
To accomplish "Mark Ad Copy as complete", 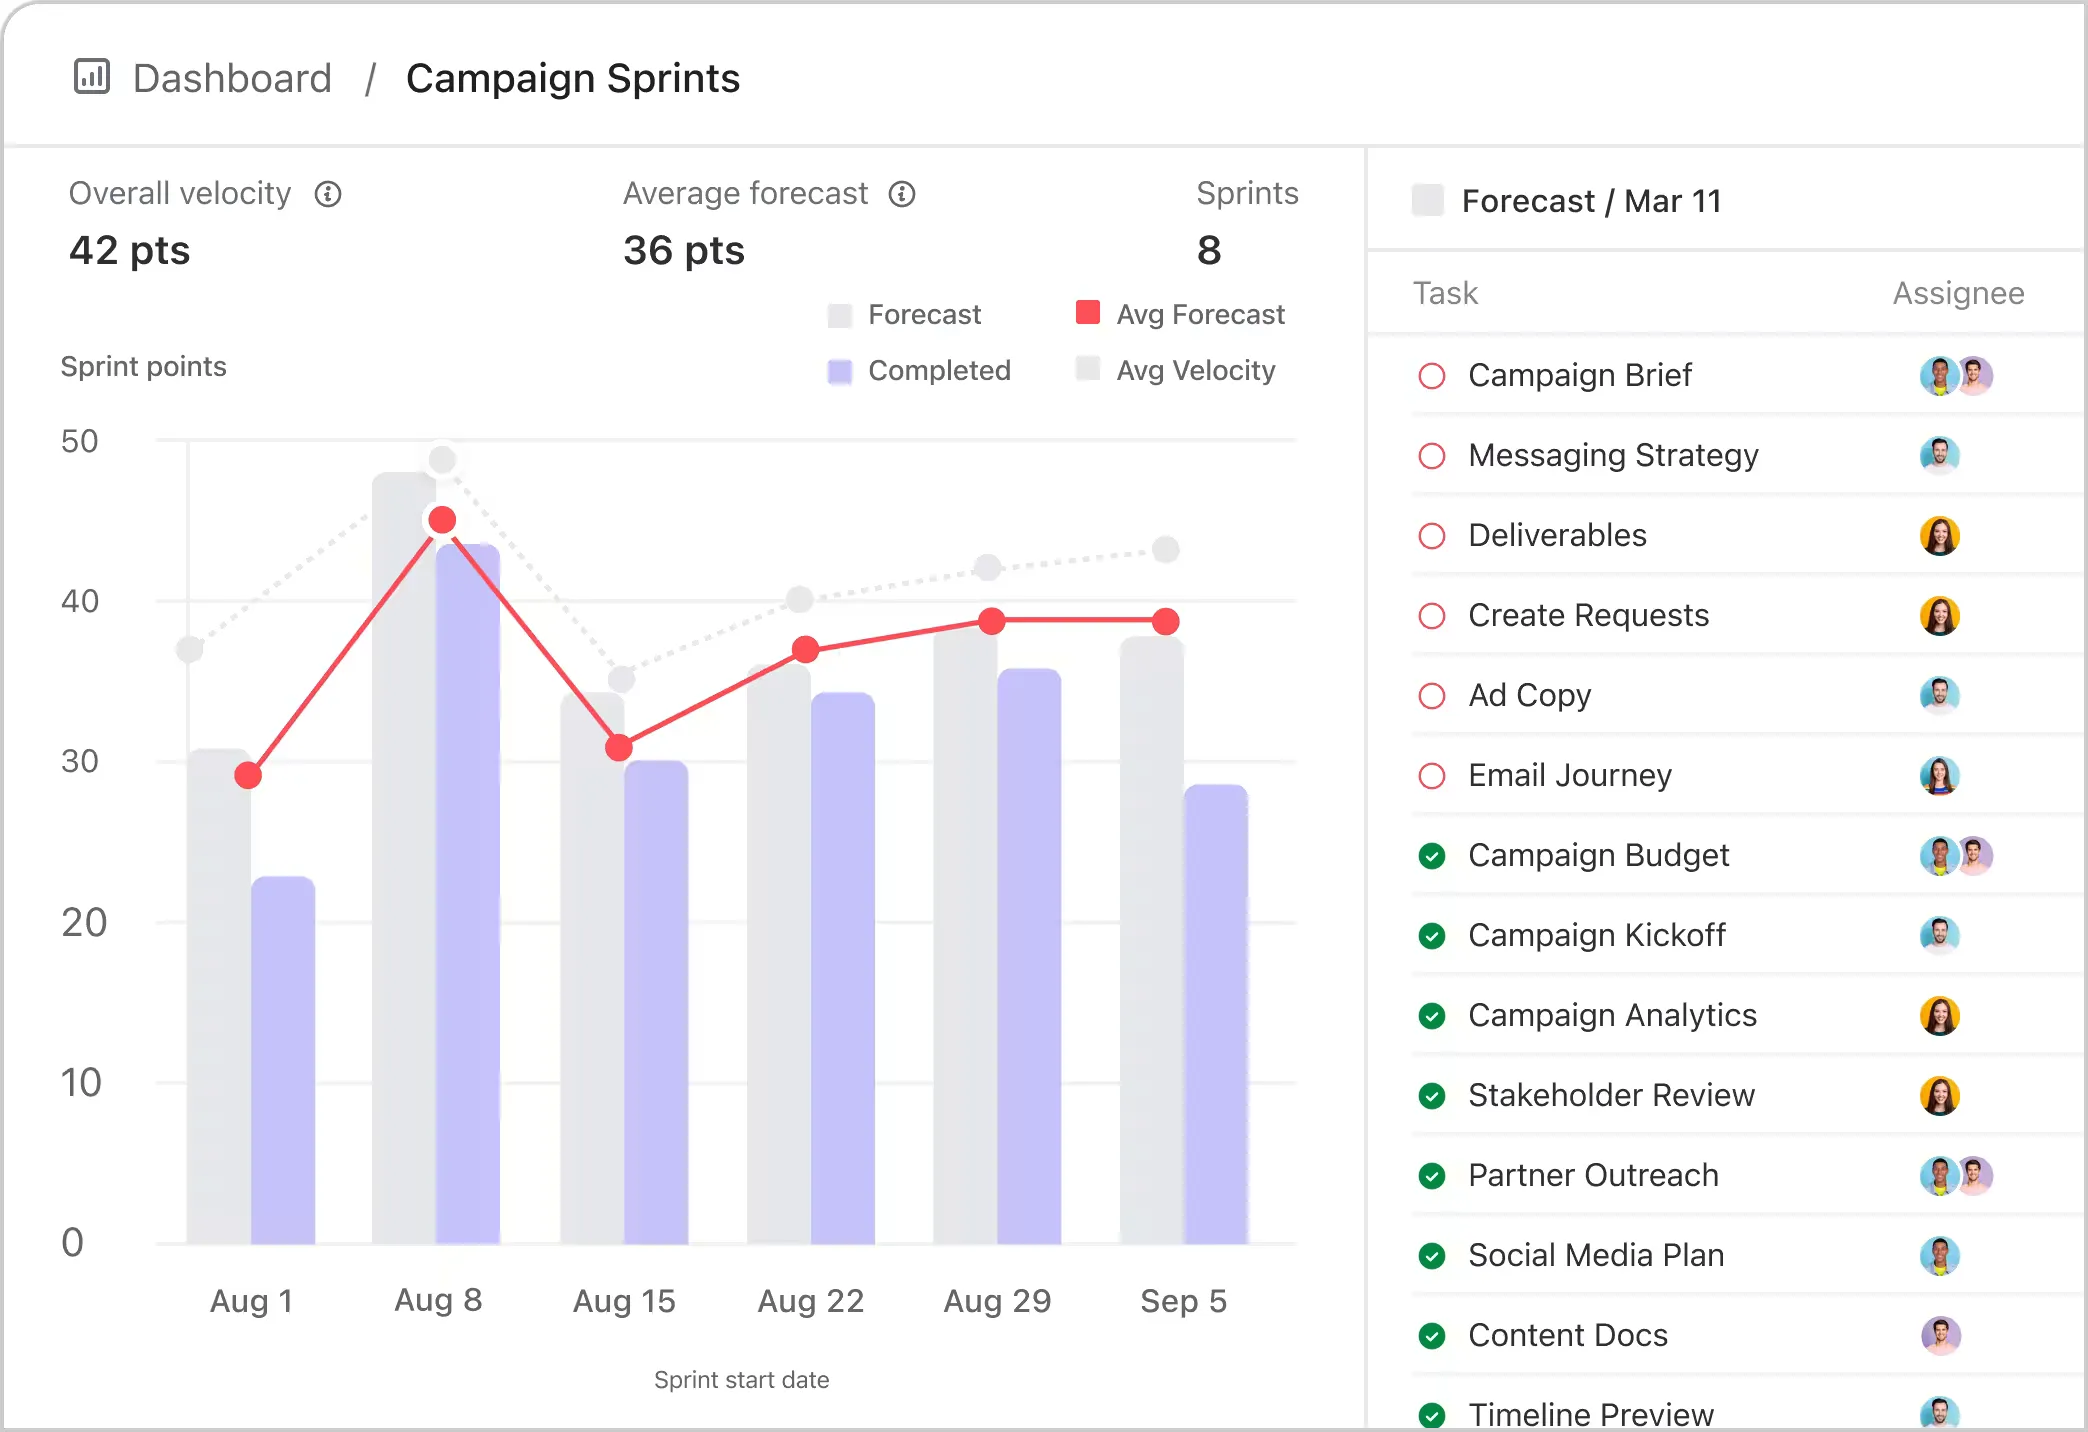I will [1432, 696].
